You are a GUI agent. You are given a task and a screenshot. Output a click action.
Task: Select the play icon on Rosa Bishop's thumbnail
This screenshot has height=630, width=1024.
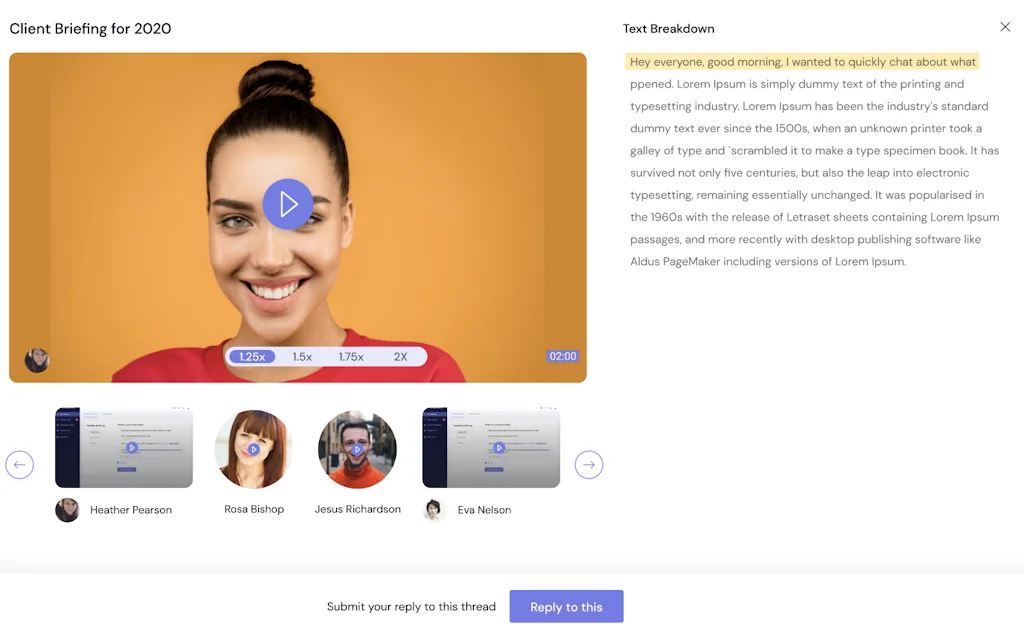253,448
